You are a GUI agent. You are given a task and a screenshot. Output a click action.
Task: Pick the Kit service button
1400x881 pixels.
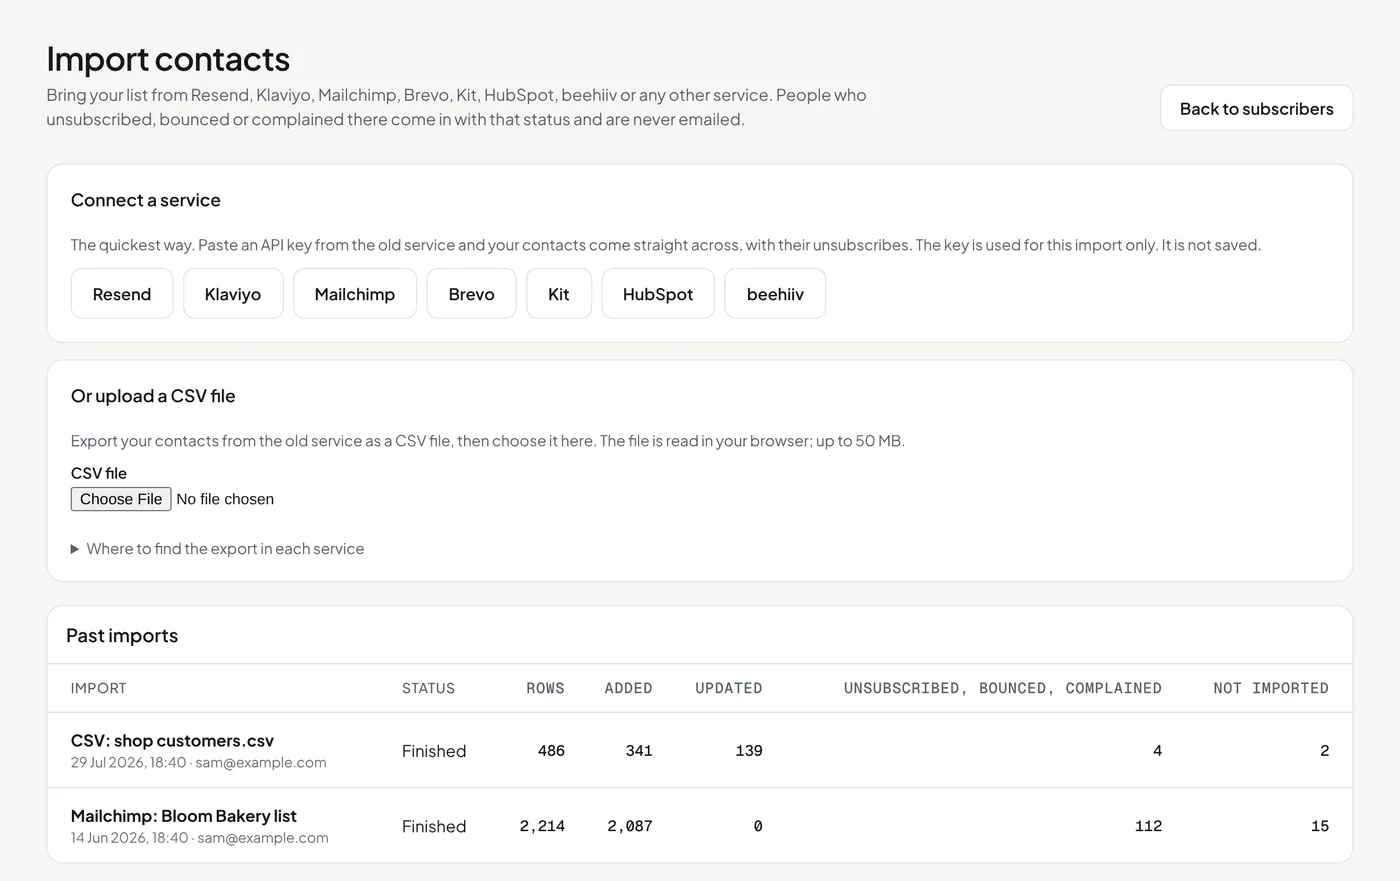tap(559, 294)
